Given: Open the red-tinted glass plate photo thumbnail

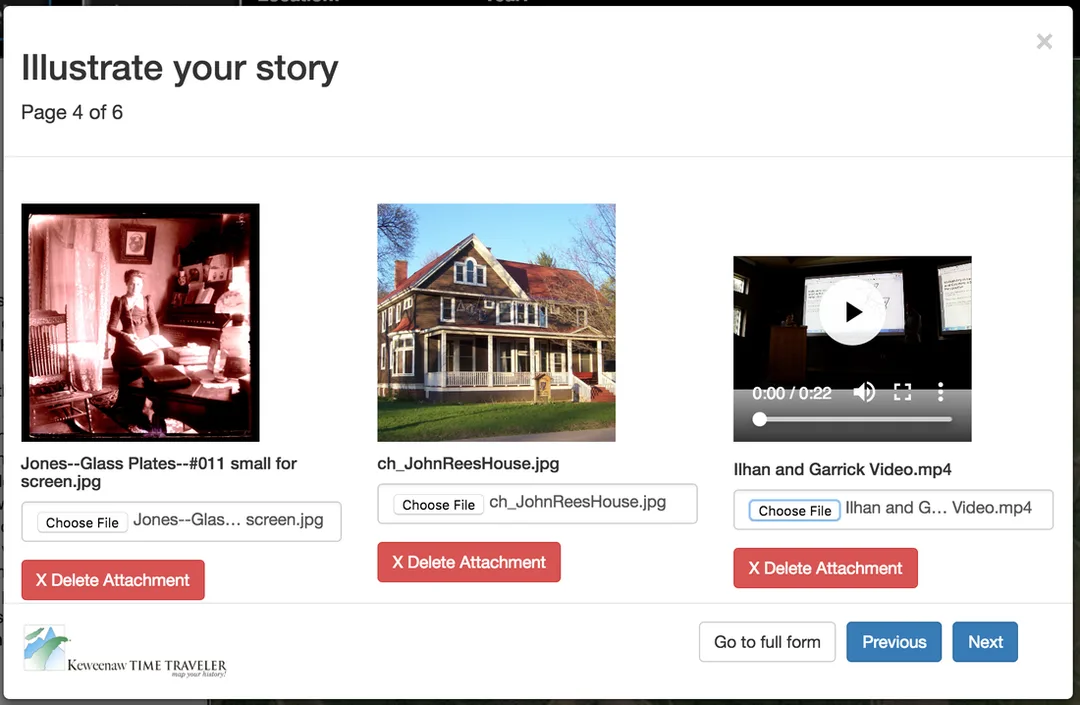Looking at the screenshot, I should tap(141, 322).
